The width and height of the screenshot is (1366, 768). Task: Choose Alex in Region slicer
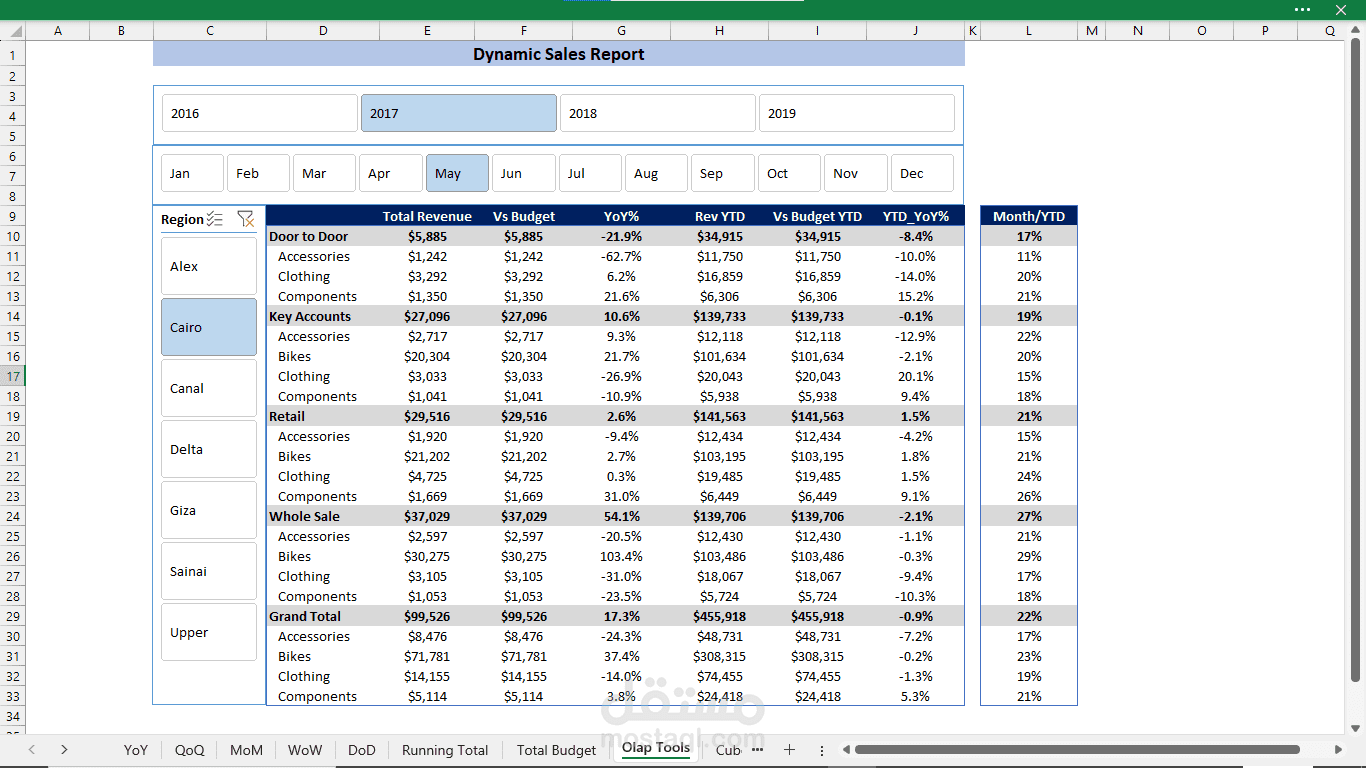[x=209, y=266]
